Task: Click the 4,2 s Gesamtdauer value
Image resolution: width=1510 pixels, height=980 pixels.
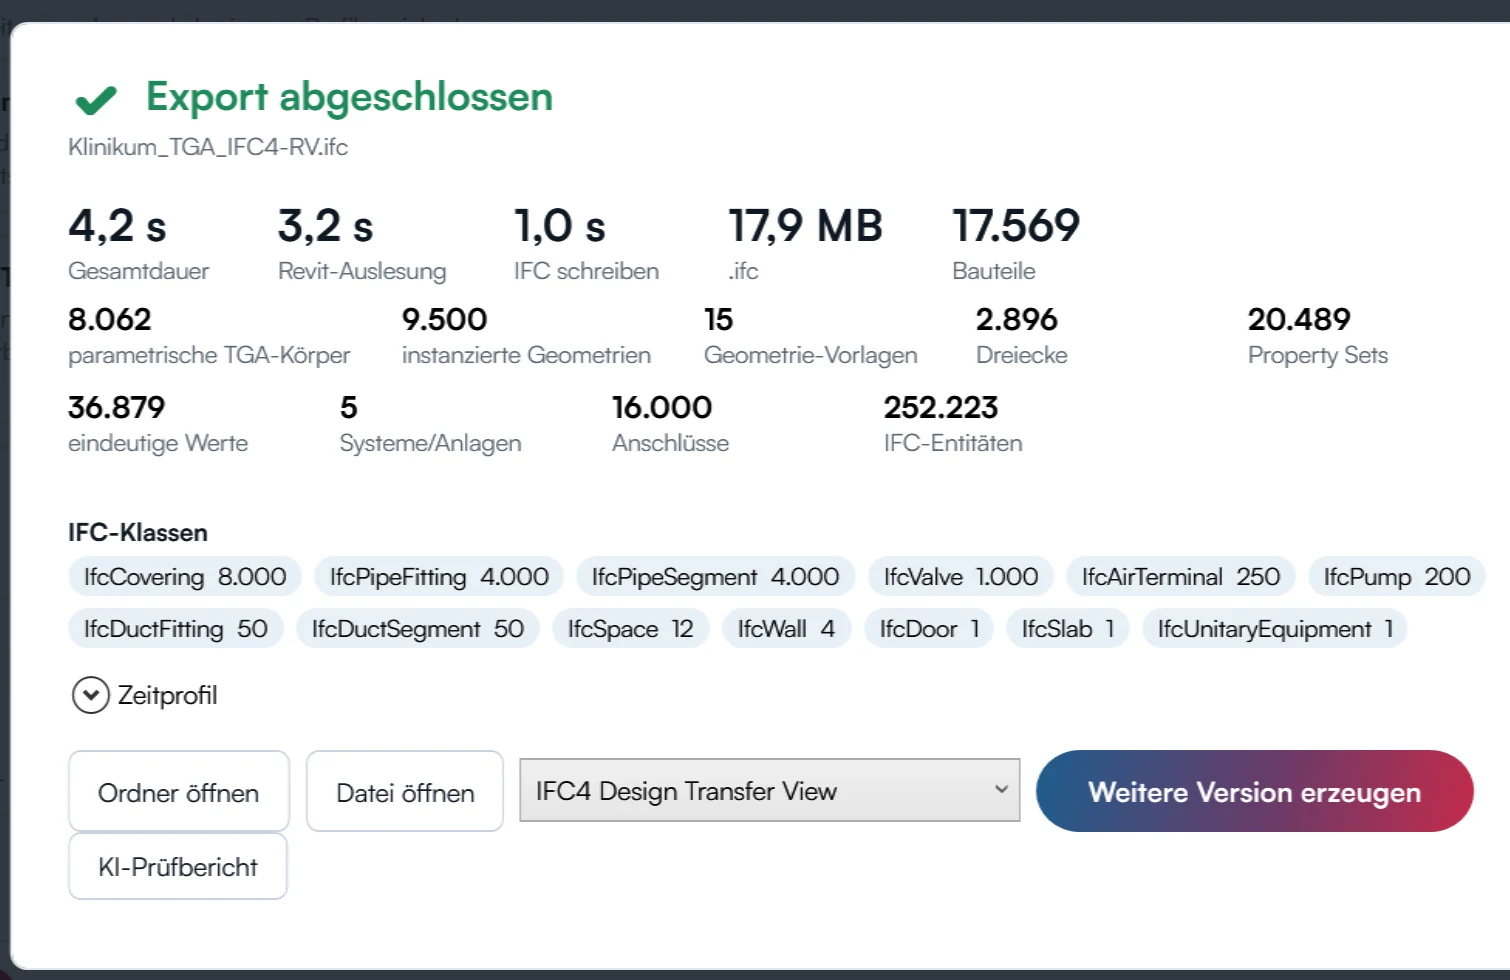Action: [117, 226]
